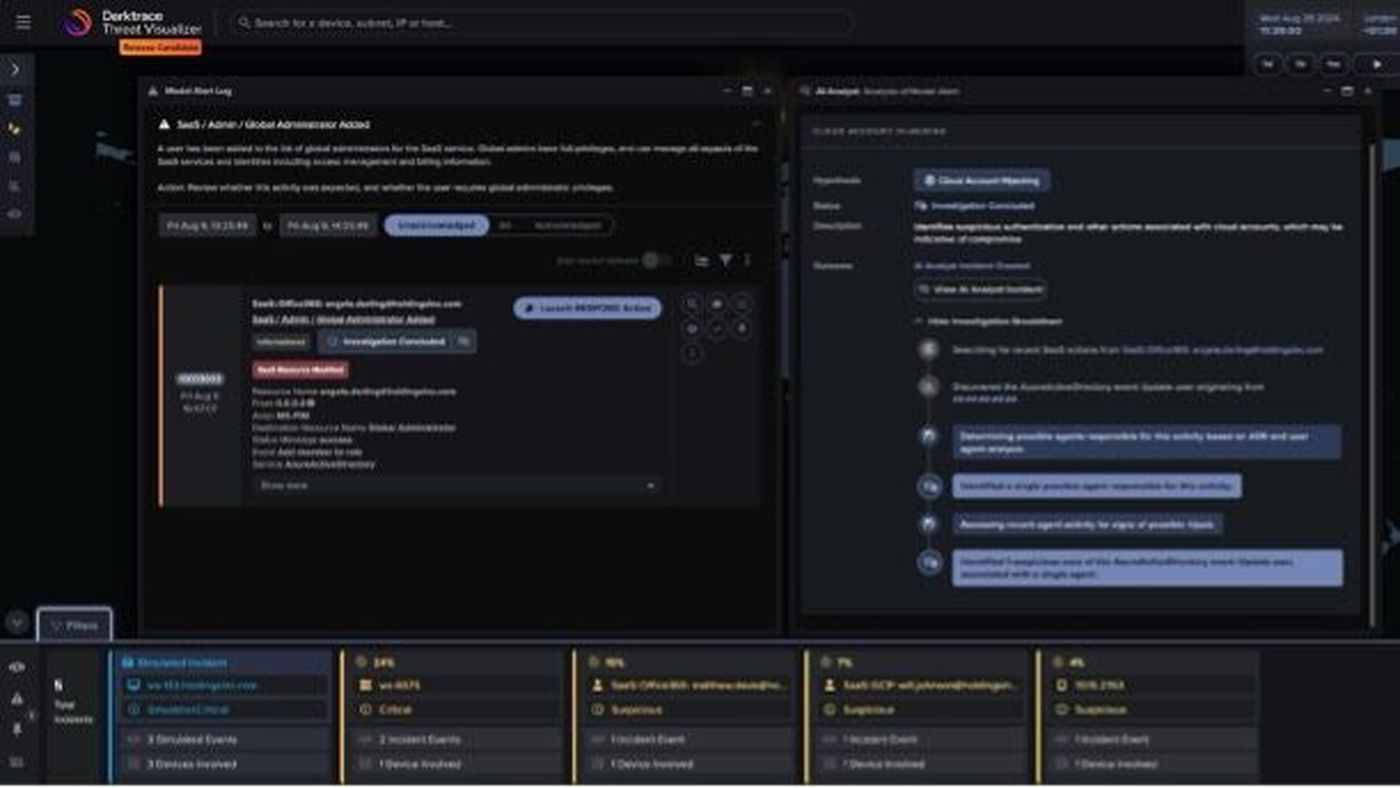1400x788 pixels.
Task: Click the AI Analyst panel vertical scrollbar
Action: tap(1372, 384)
